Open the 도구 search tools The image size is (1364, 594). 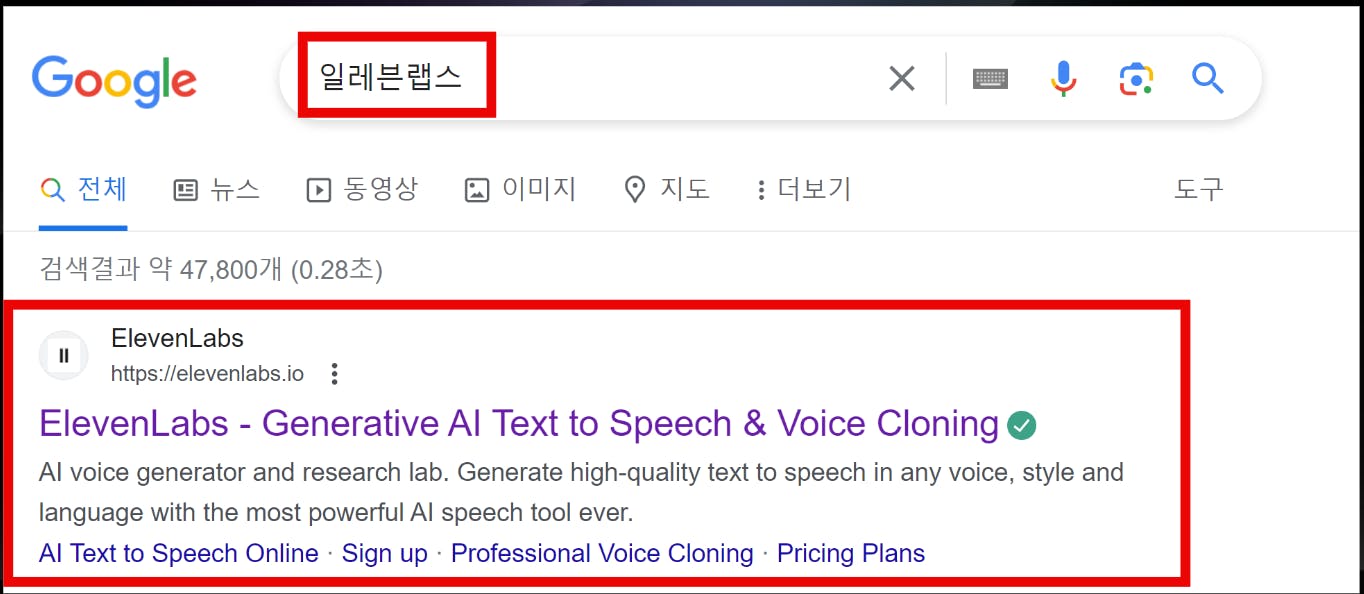tap(1198, 189)
